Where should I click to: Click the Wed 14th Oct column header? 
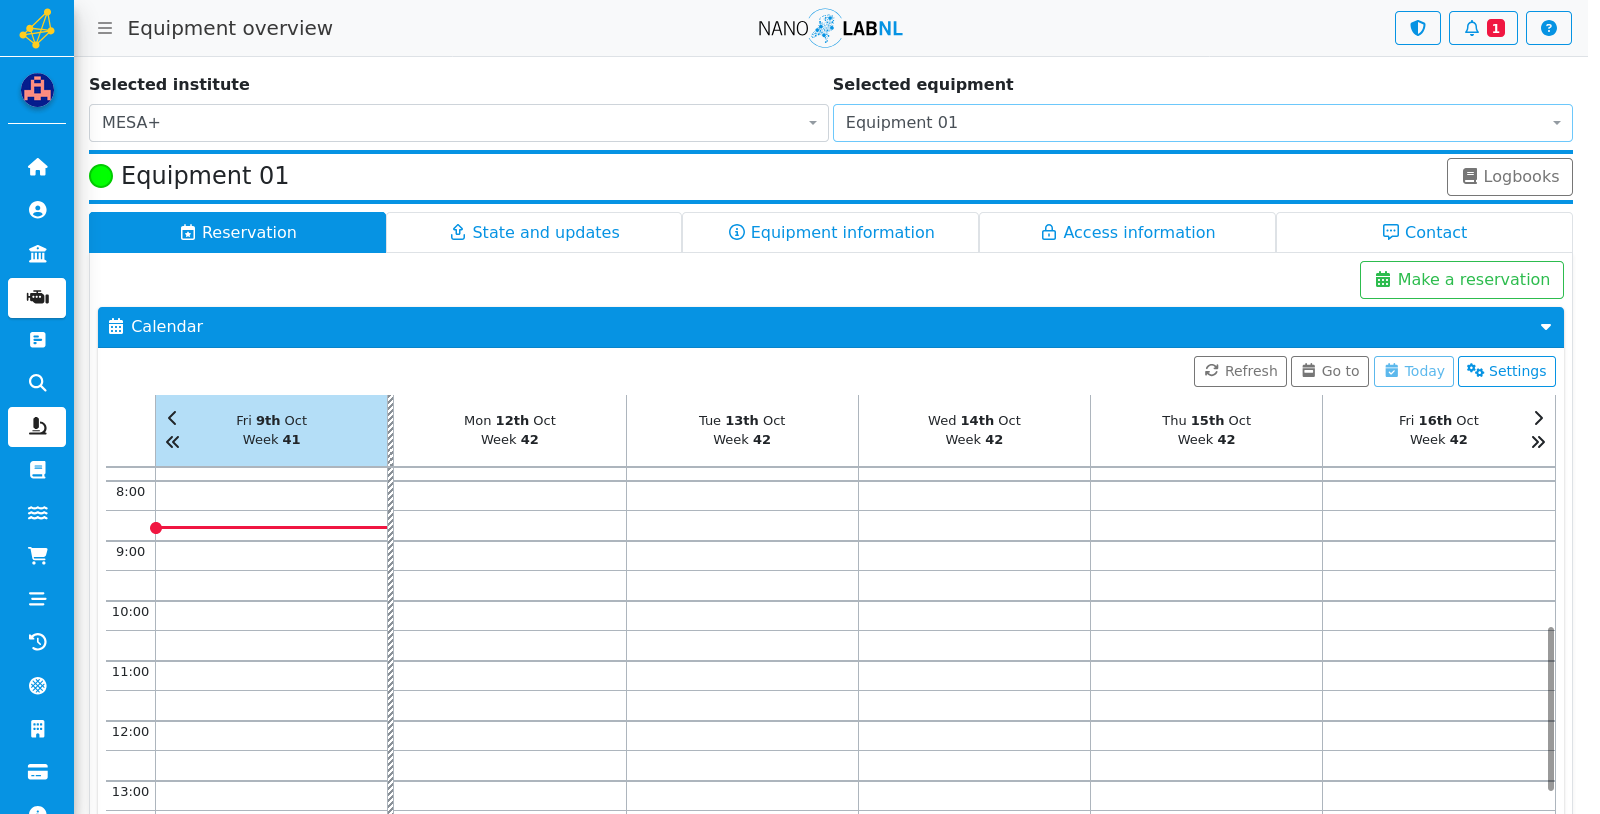coord(974,430)
